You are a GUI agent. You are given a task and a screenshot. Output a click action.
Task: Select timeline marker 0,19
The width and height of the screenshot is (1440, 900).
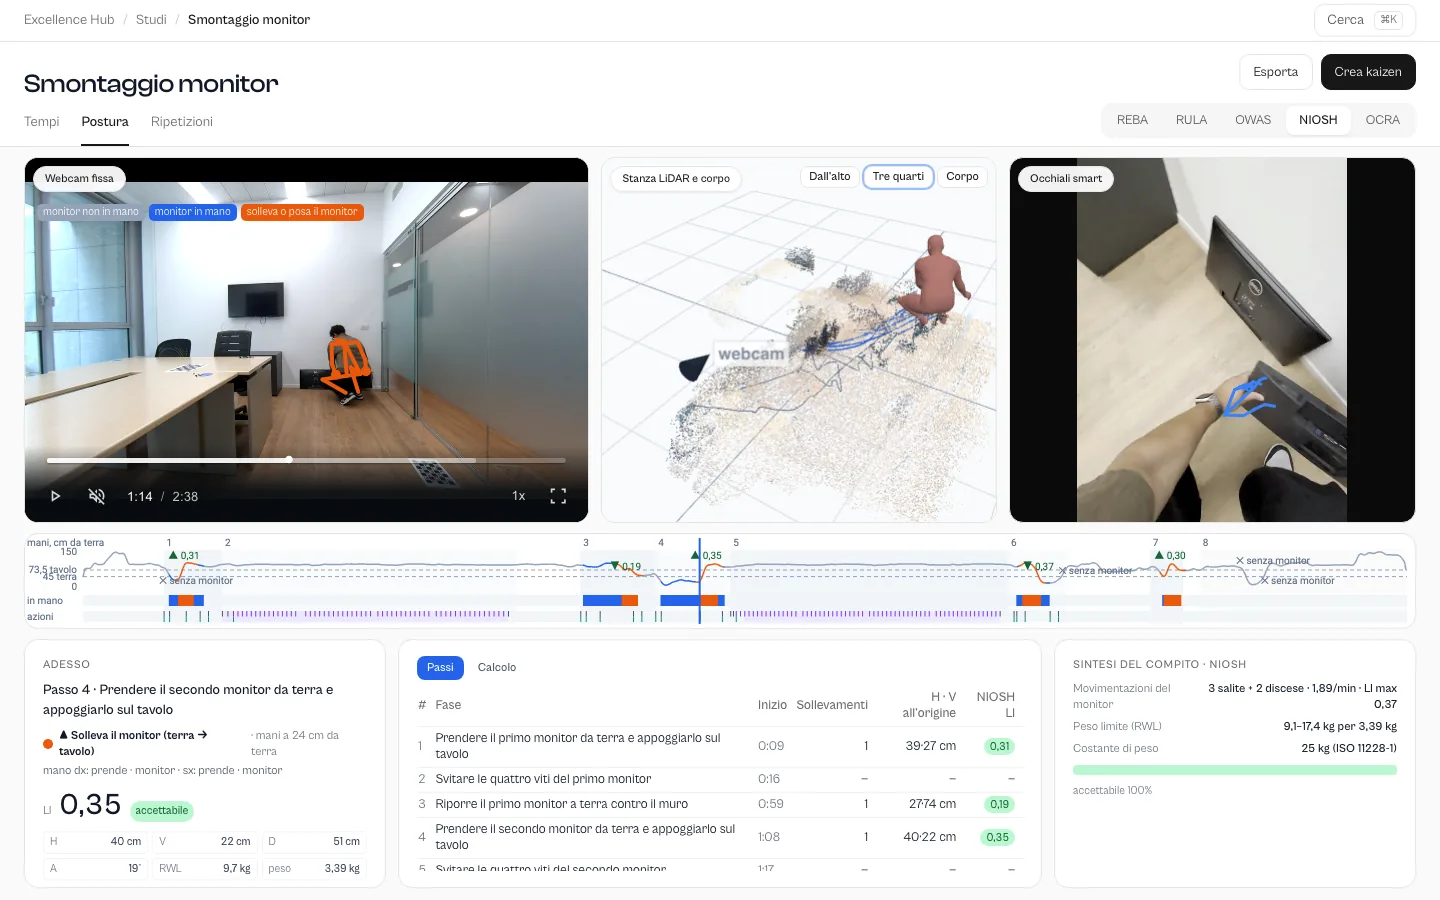[626, 567]
